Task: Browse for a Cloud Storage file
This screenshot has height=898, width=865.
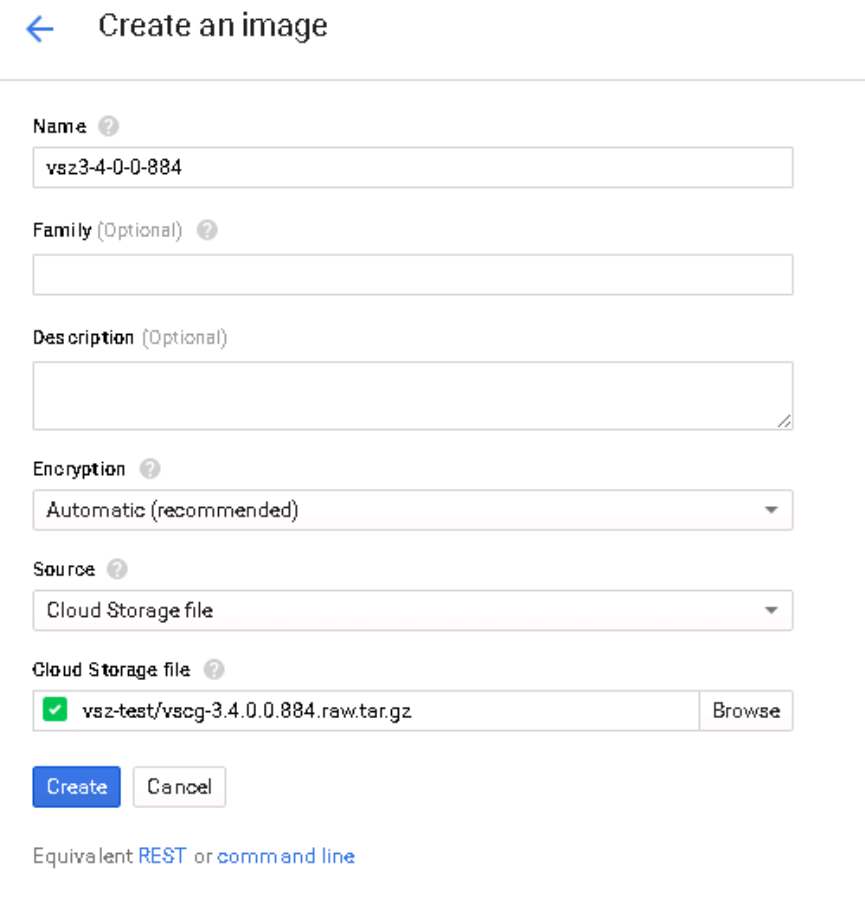Action: (x=745, y=711)
